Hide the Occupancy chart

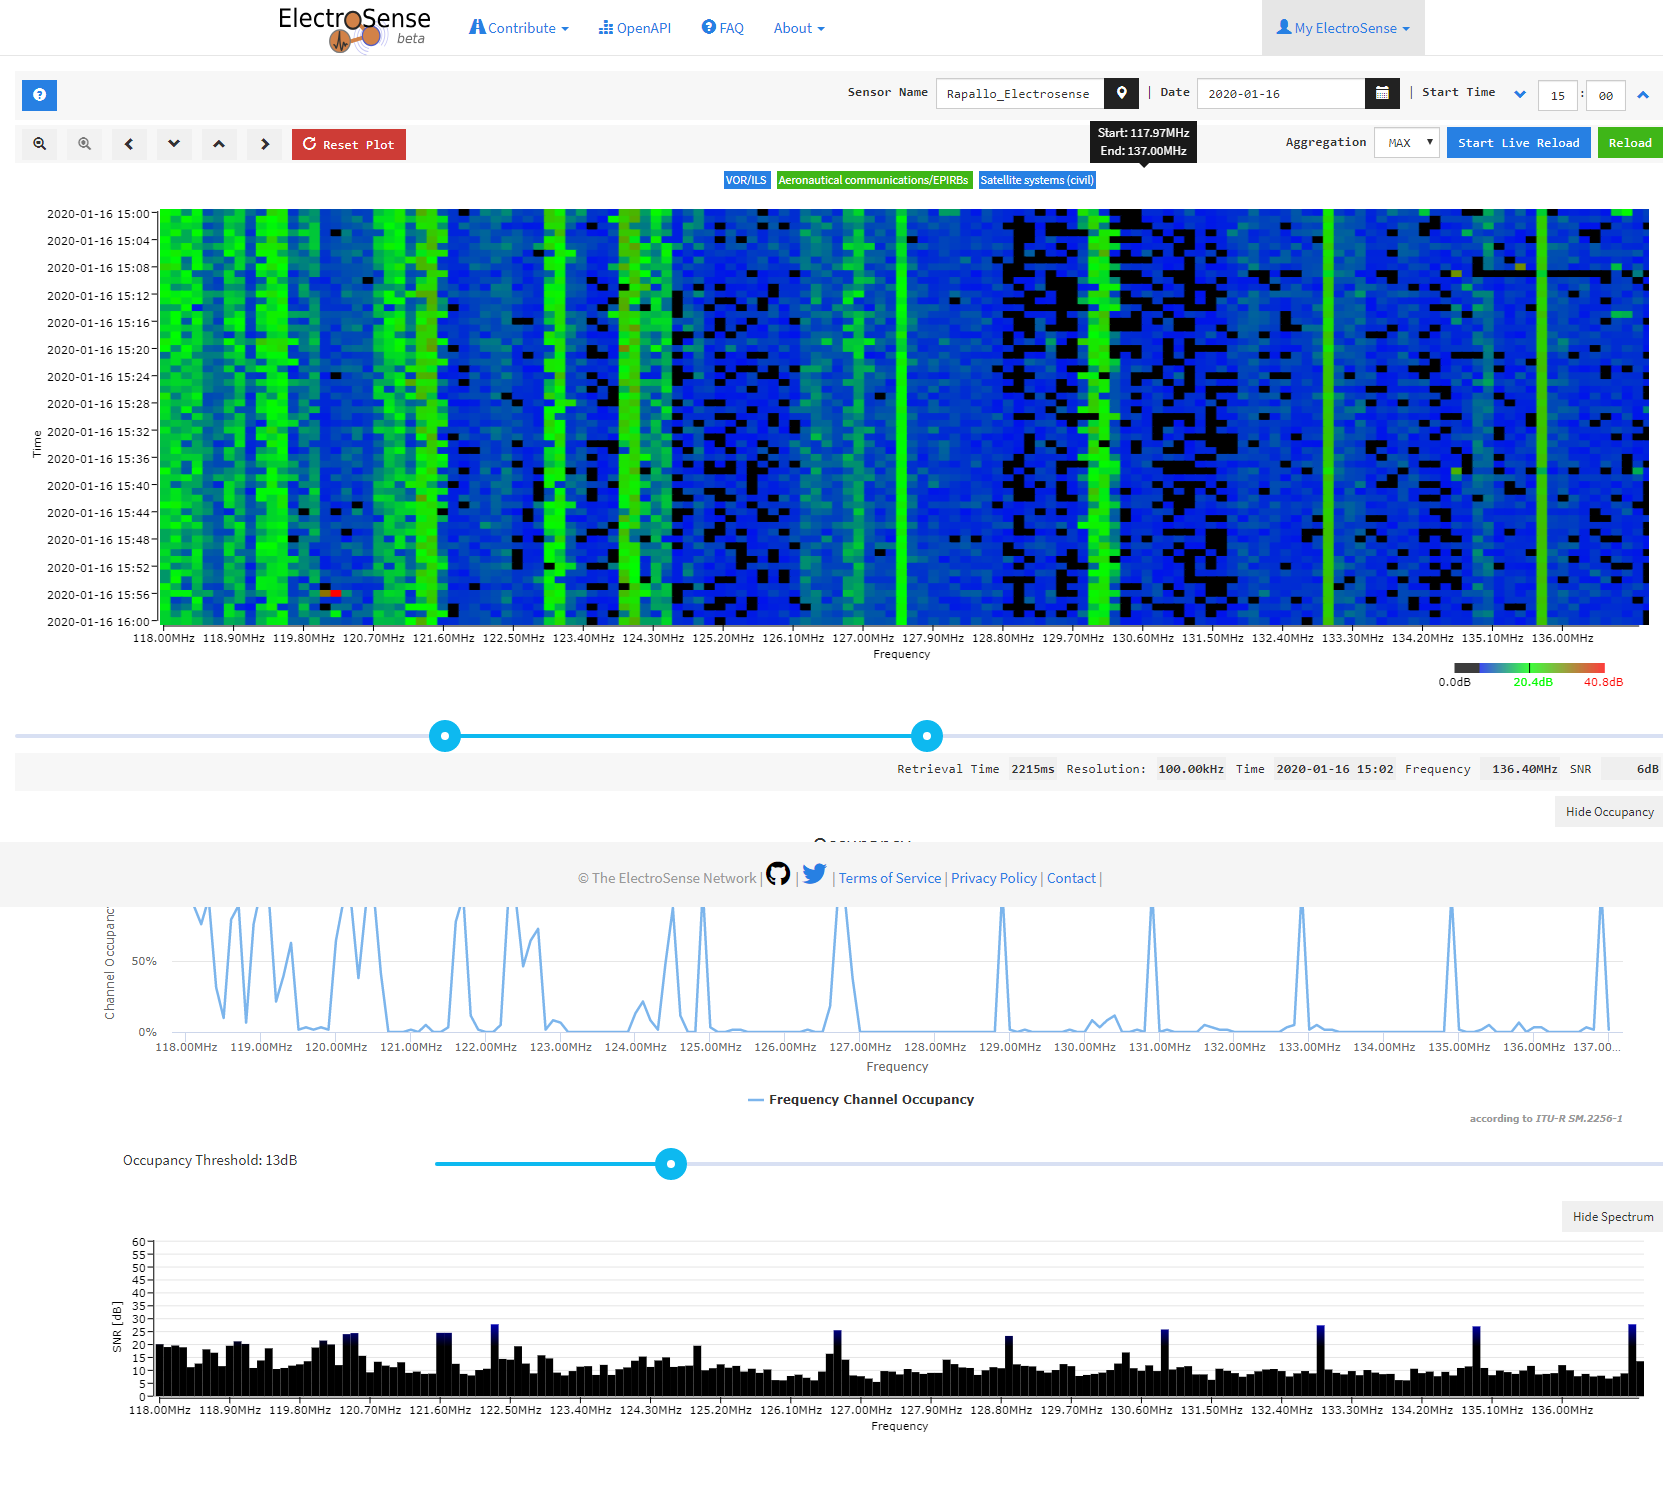(x=1609, y=812)
